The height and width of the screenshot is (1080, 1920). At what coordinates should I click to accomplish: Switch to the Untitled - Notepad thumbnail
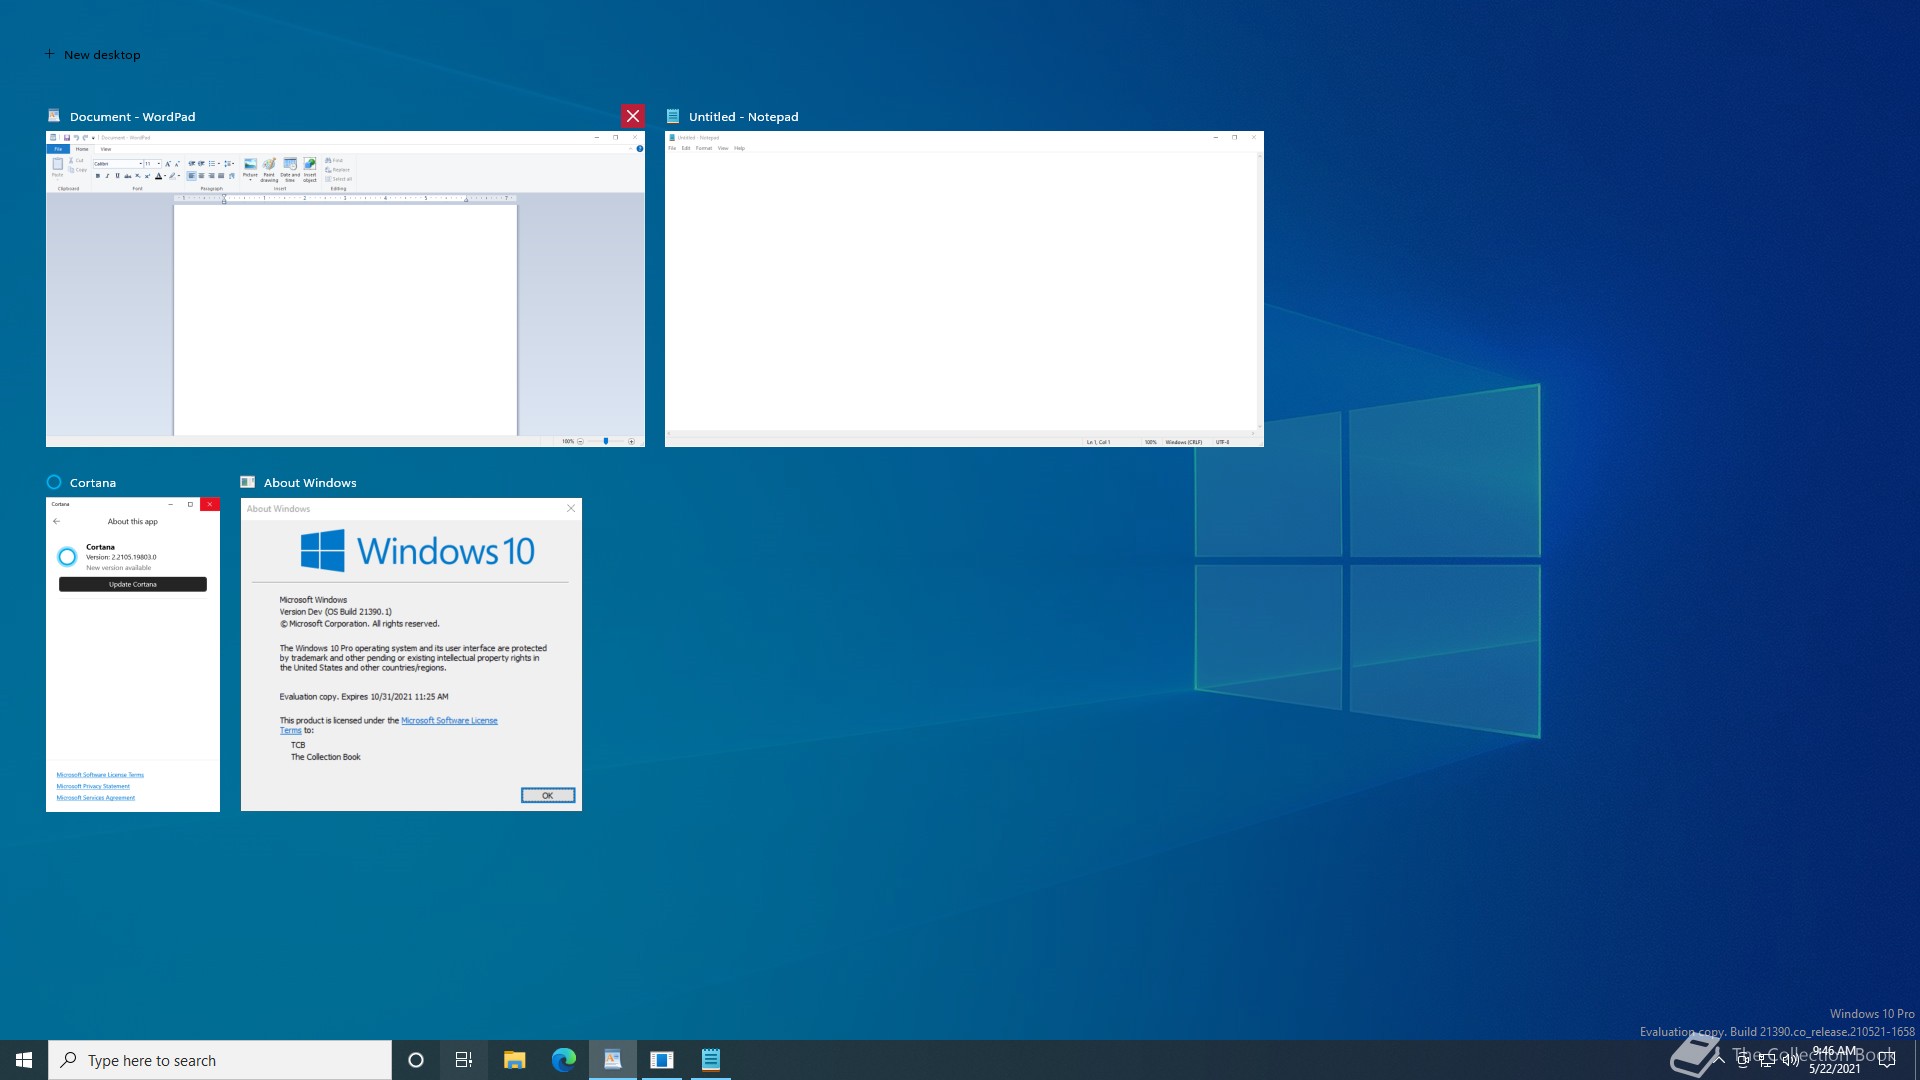pos(964,289)
